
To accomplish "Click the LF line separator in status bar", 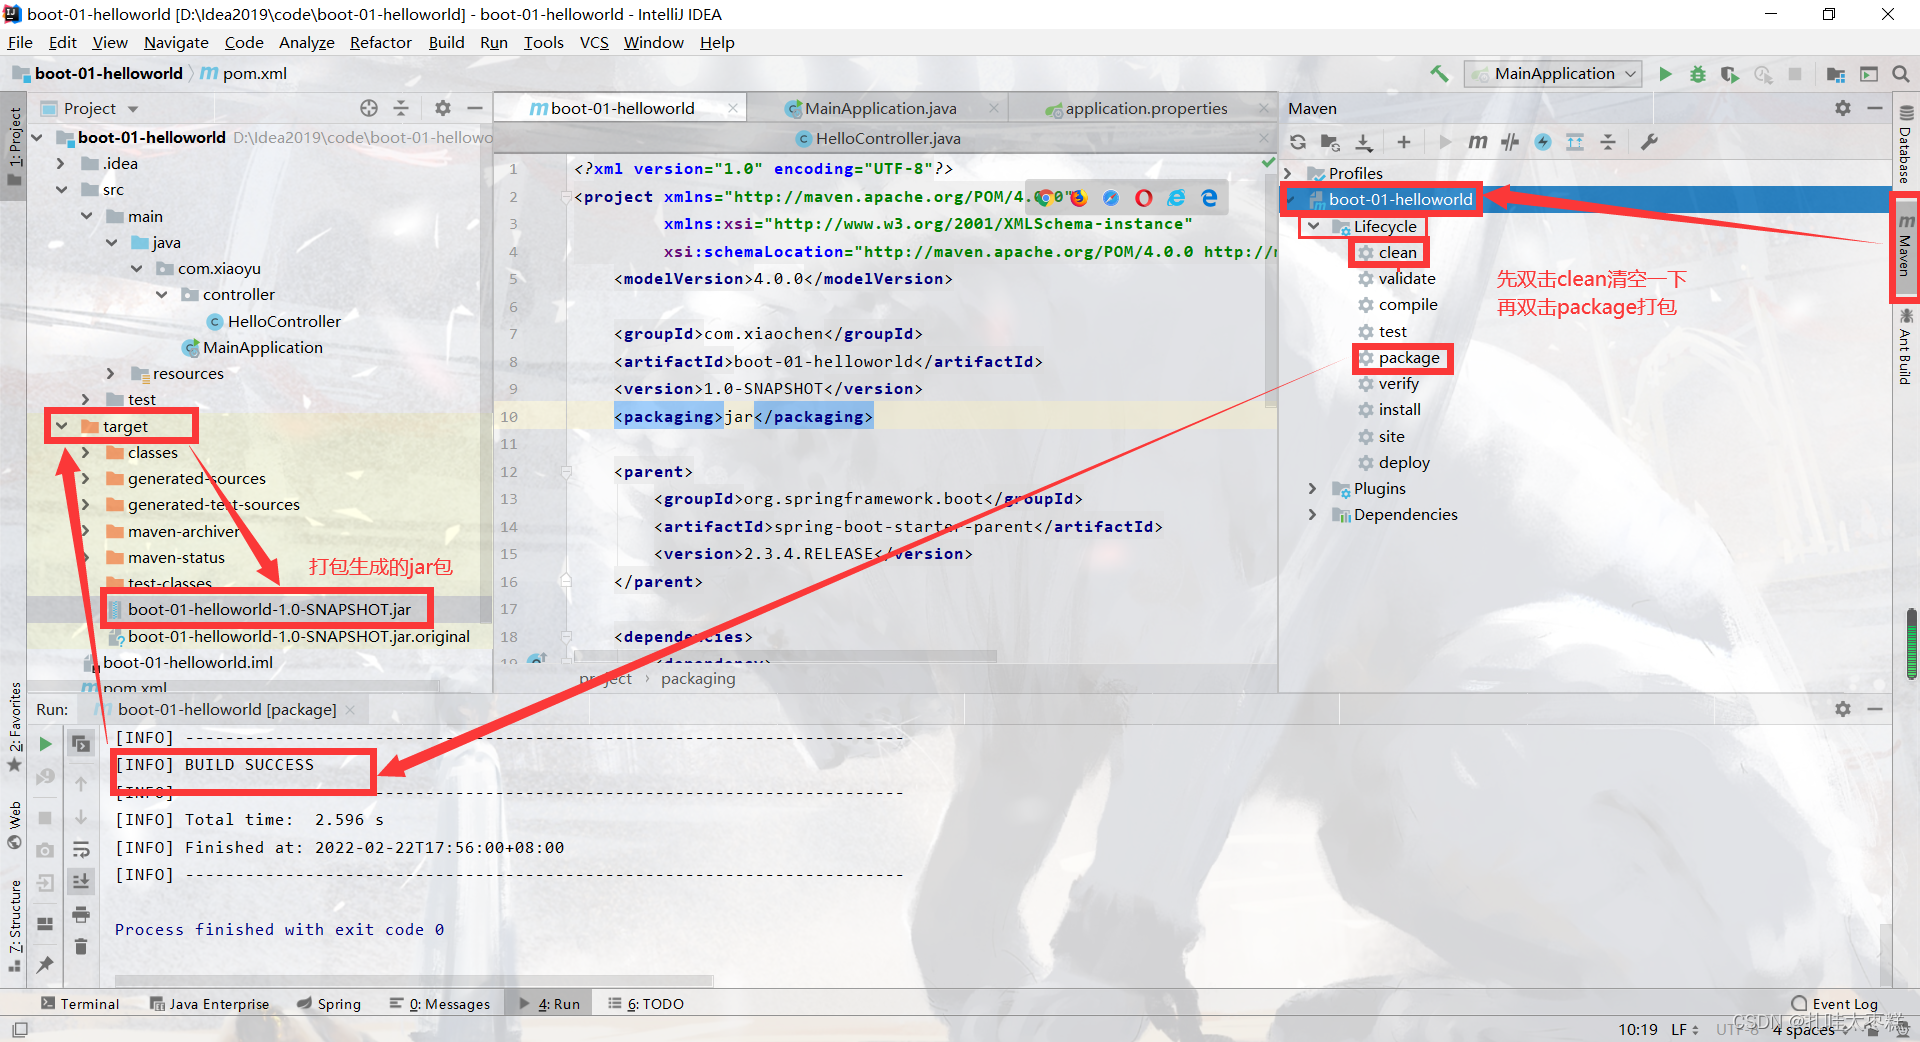I will (x=1684, y=1029).
